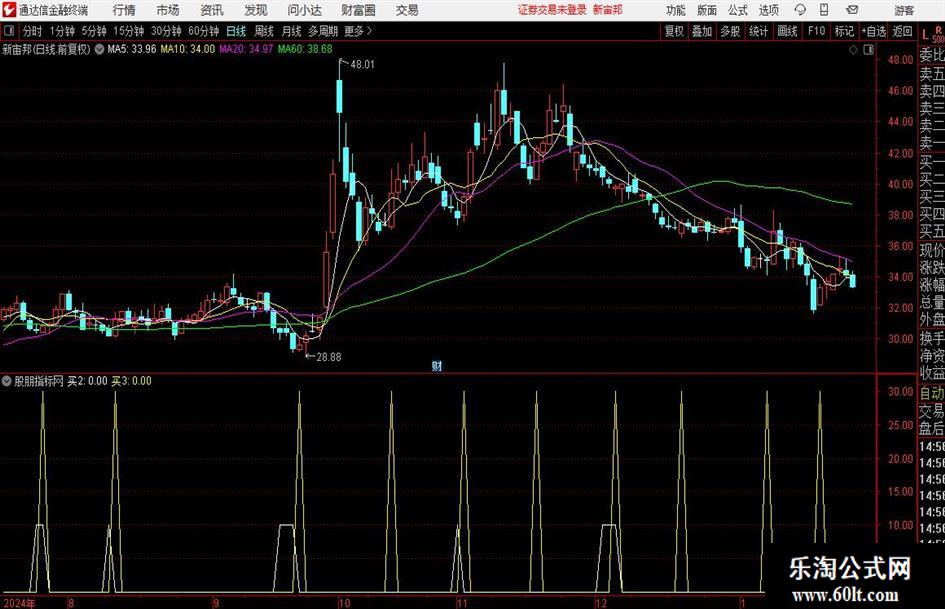Click the diamond icon above the price axis
Image resolution: width=945 pixels, height=609 pixels.
853,50
